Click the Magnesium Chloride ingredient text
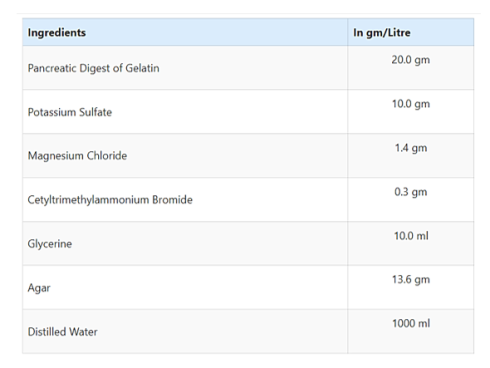Viewport: 490px width, 368px height. 77,156
